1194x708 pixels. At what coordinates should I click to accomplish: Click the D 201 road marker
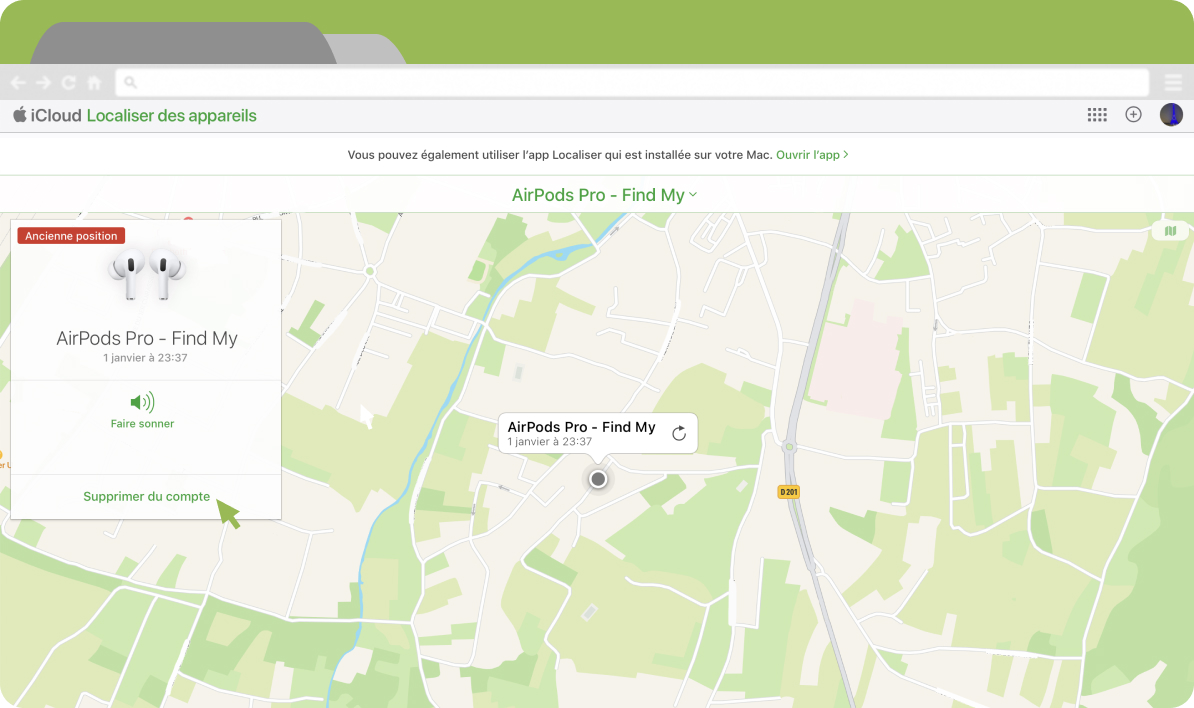(788, 492)
